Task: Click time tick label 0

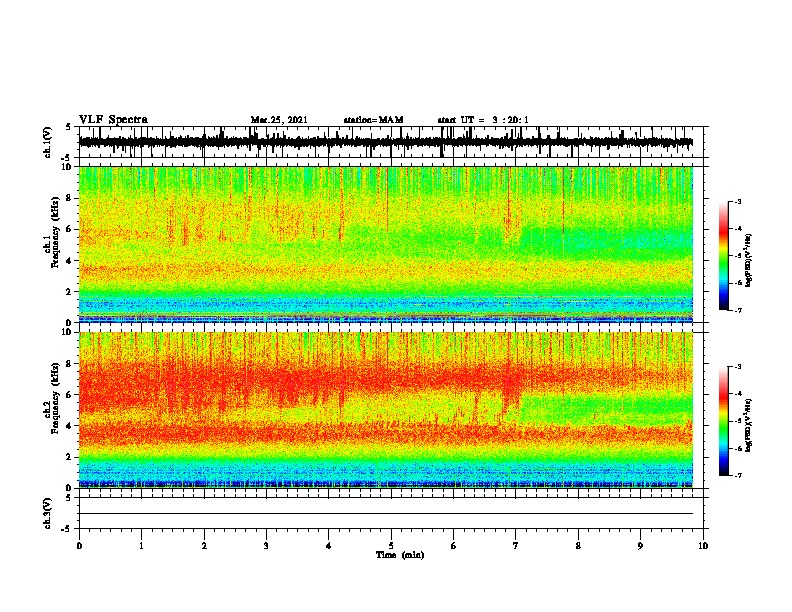Action: pos(79,546)
